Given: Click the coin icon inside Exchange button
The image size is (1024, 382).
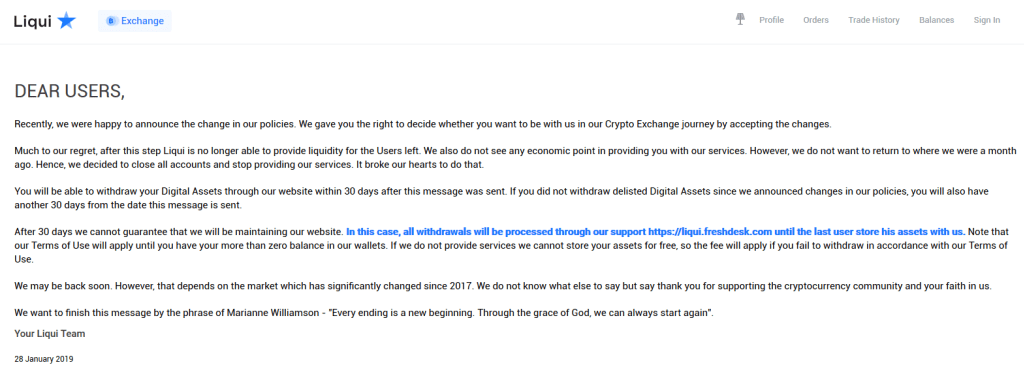Looking at the screenshot, I should click(111, 21).
